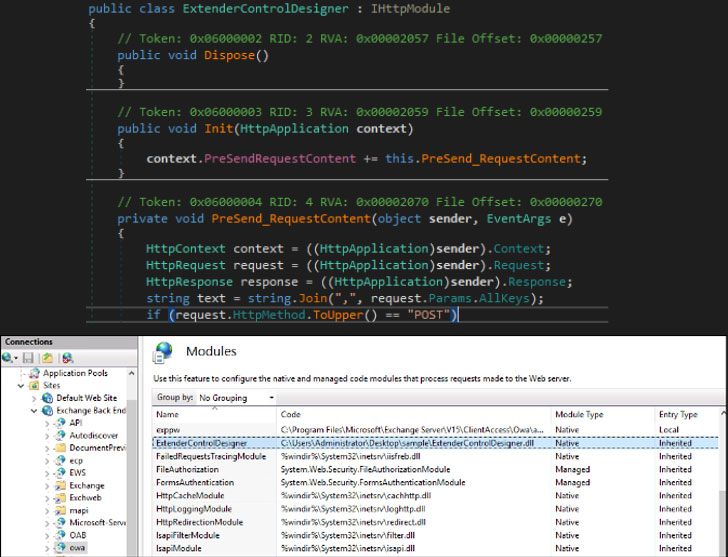Expand the Autodiscover tree node

[47, 436]
